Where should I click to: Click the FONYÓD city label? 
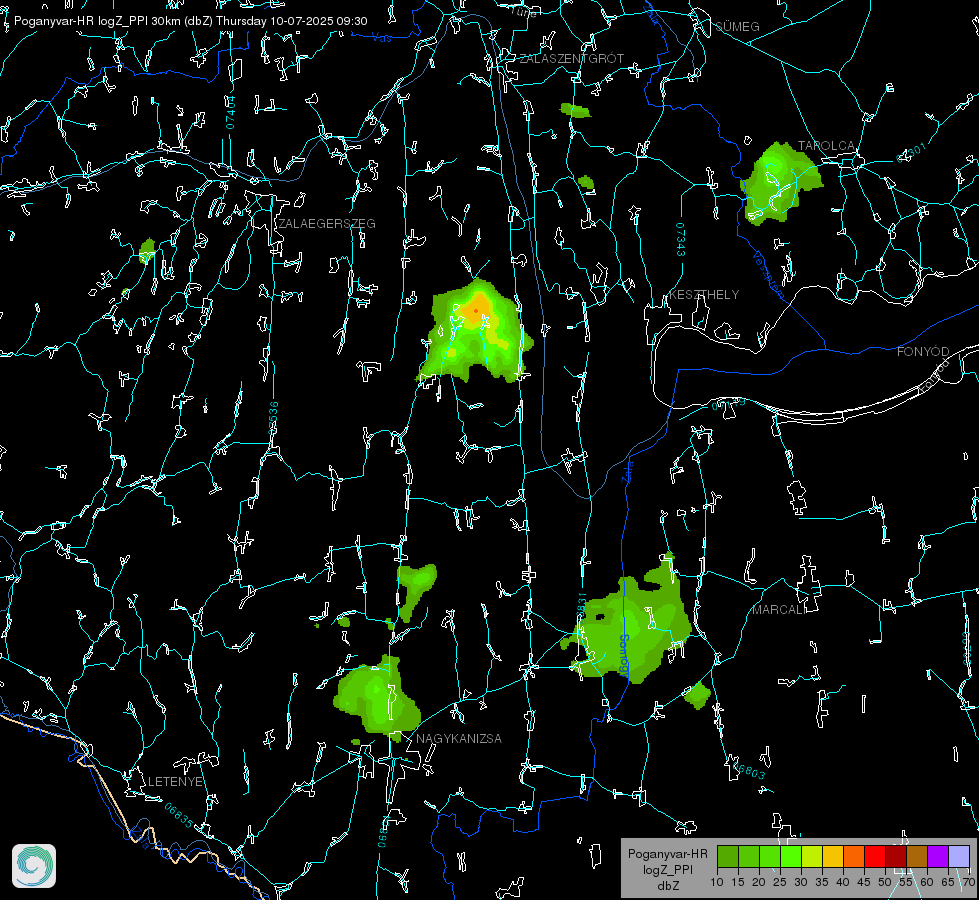point(923,352)
